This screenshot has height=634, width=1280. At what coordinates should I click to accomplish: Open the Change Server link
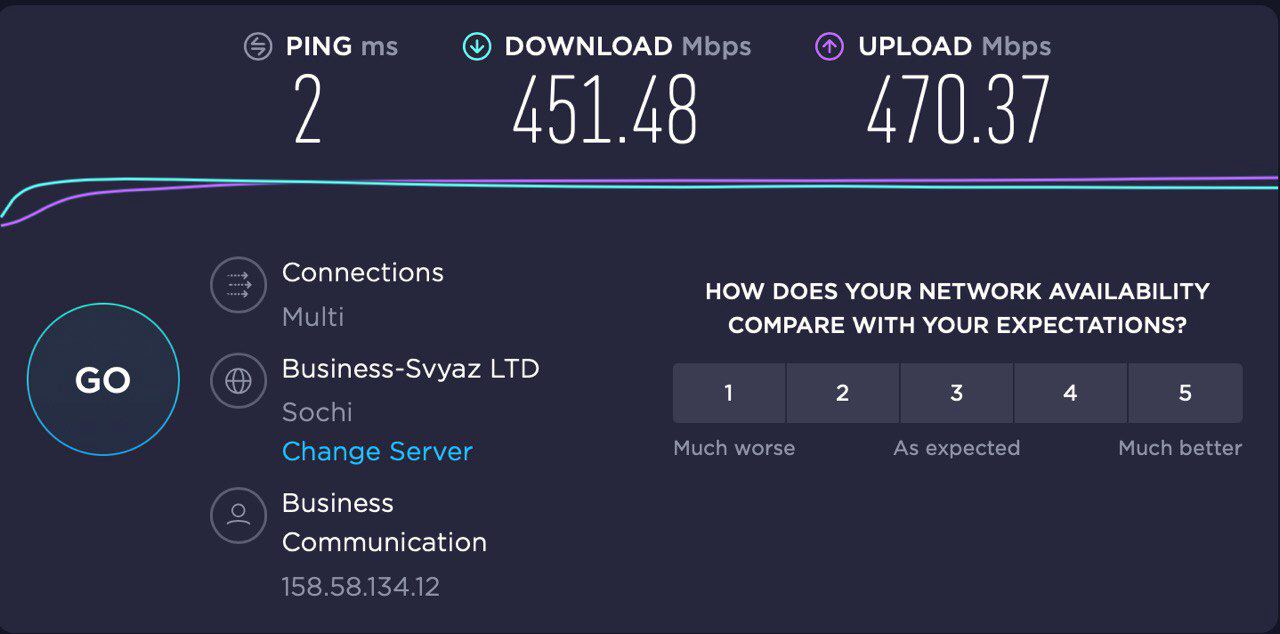pyautogui.click(x=377, y=452)
